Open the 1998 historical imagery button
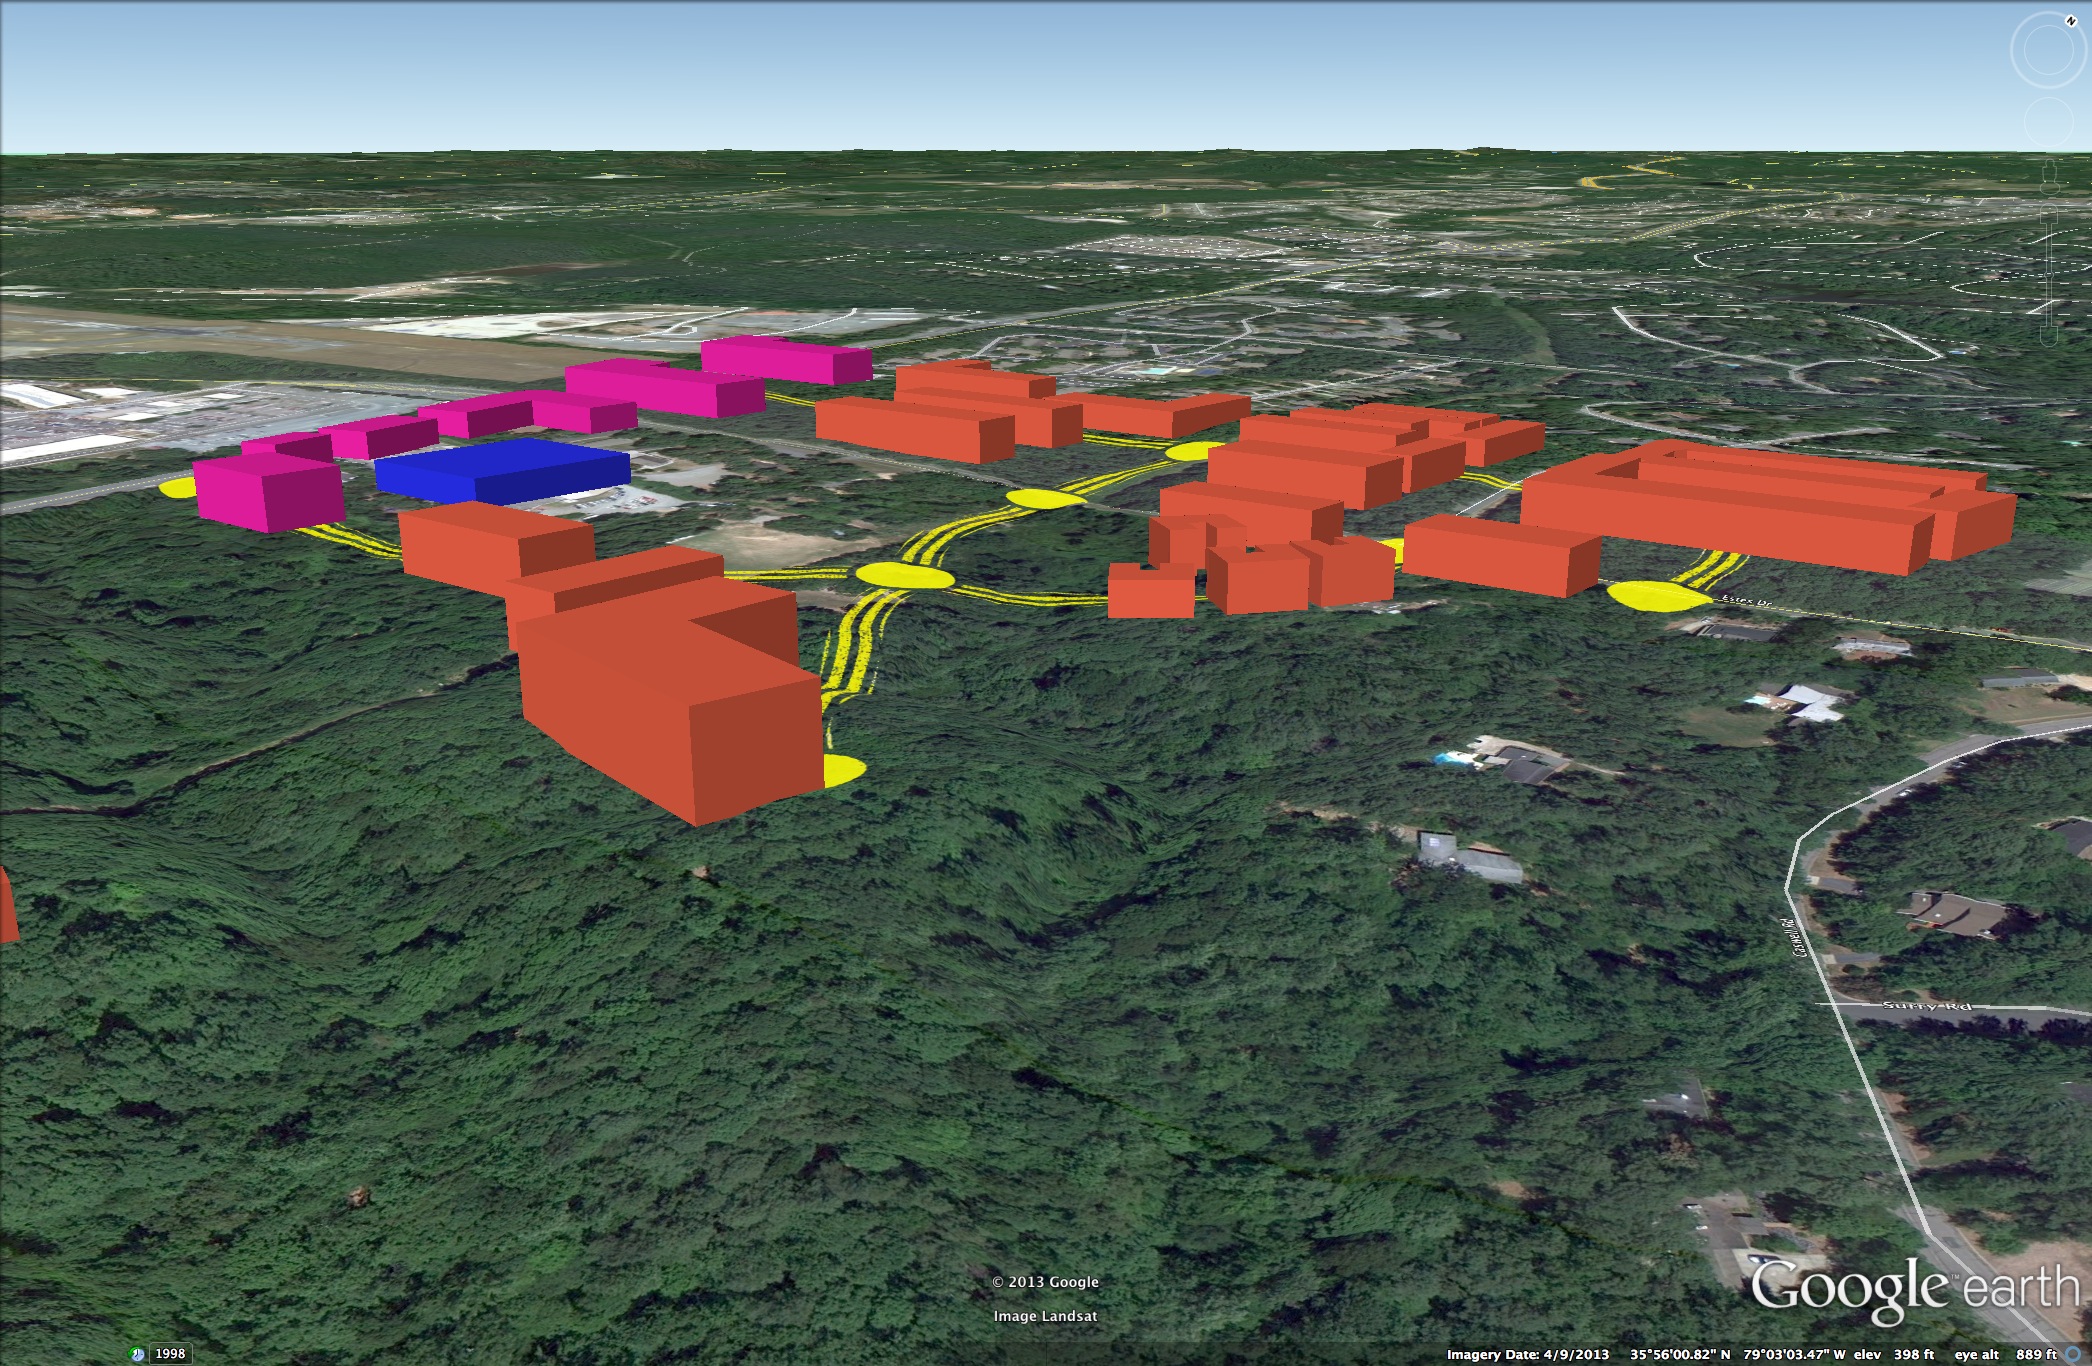This screenshot has height=1366, width=2092. (170, 1354)
